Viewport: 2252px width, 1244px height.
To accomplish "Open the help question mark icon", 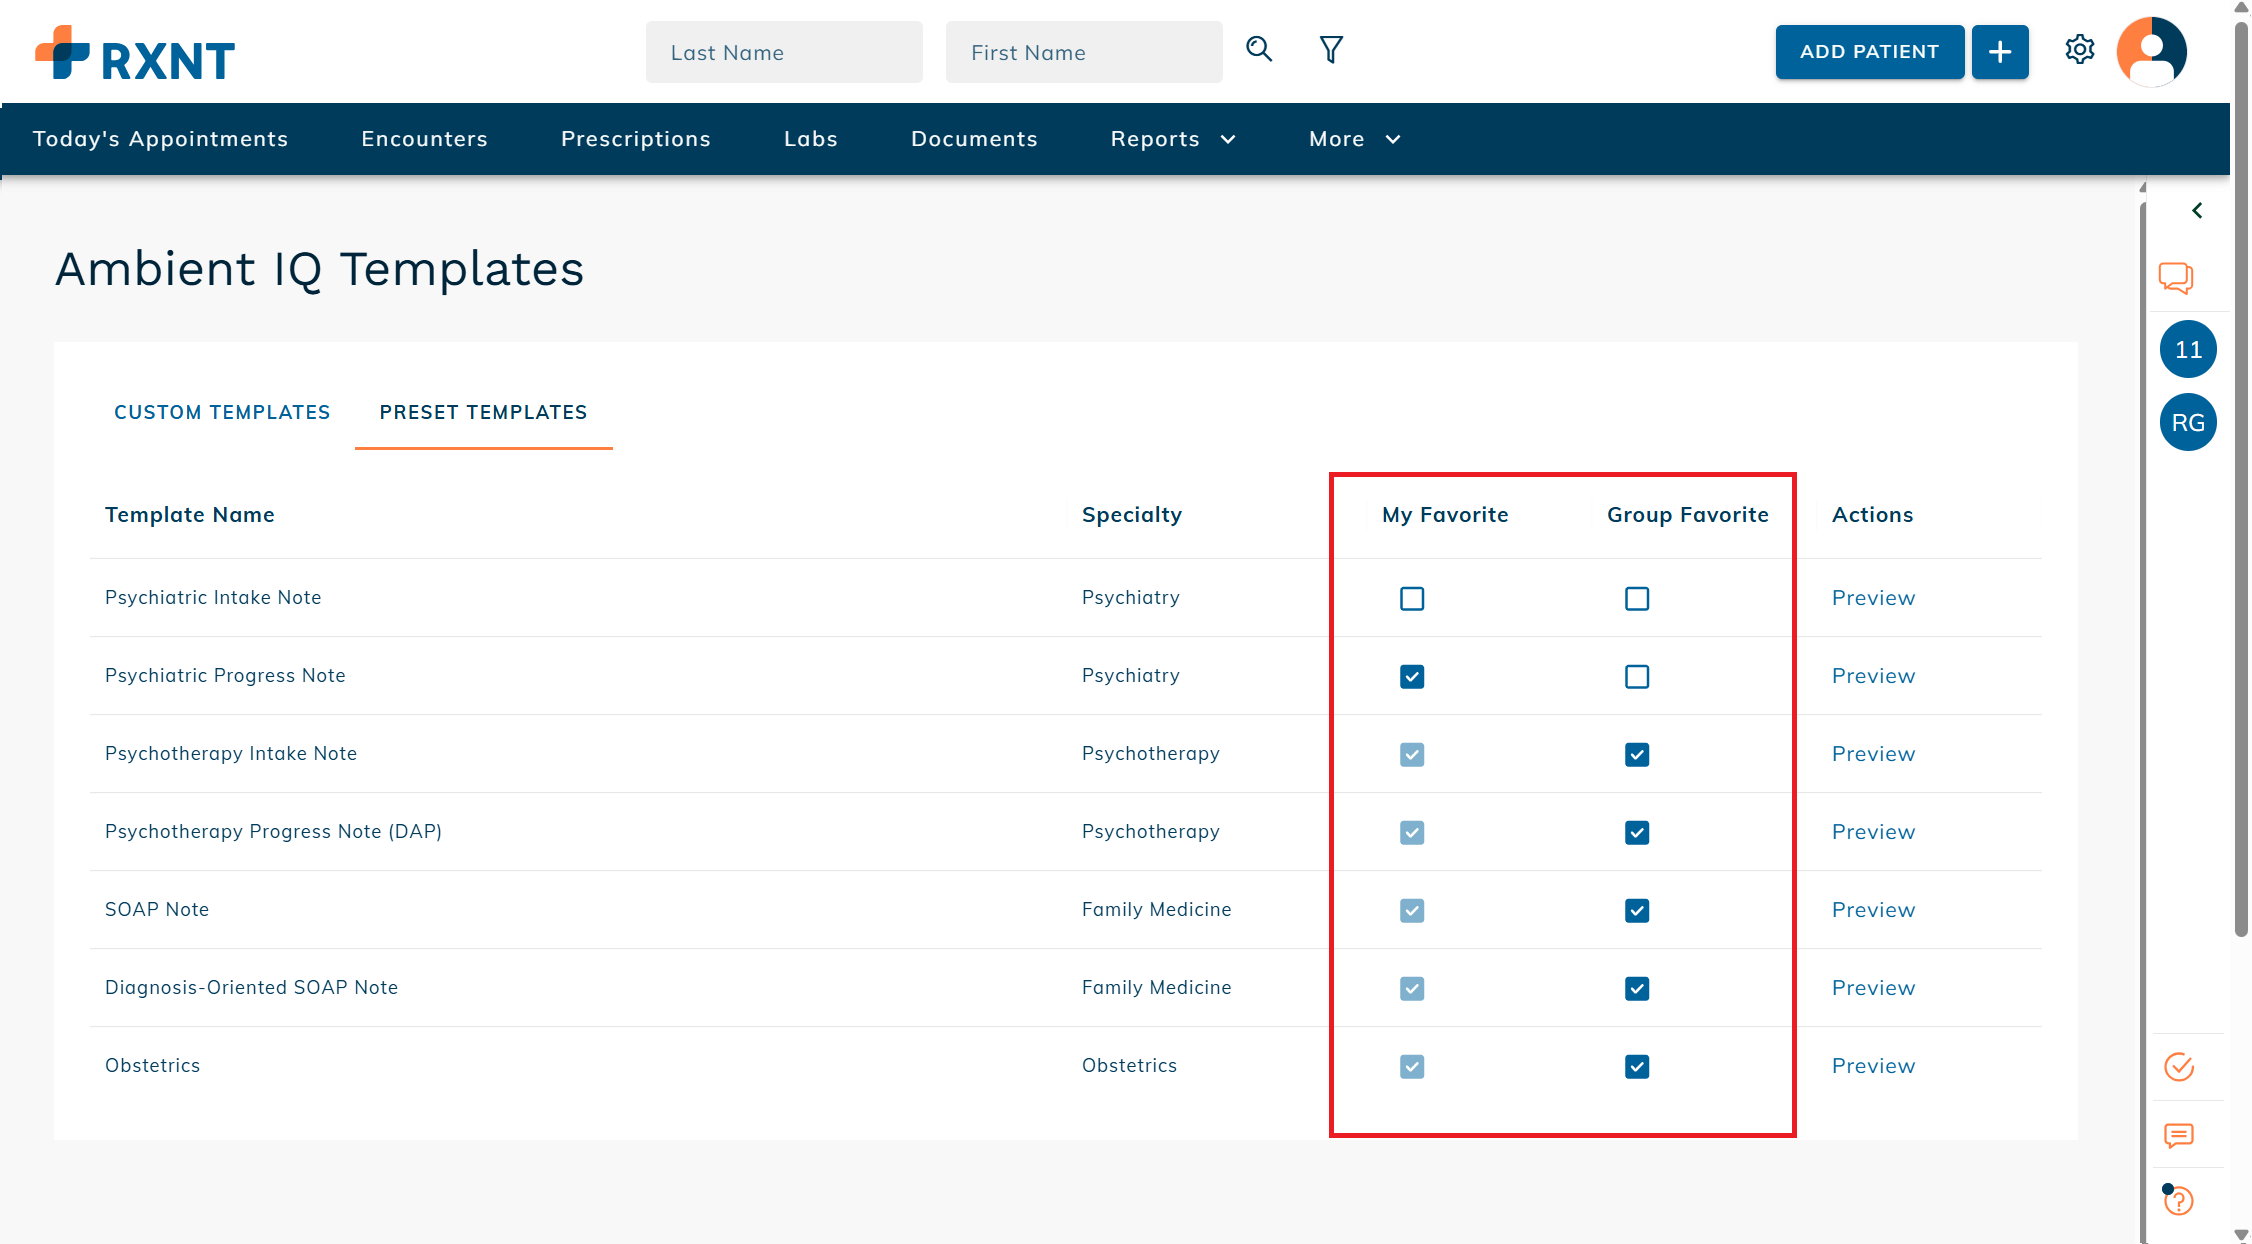I will (2179, 1200).
